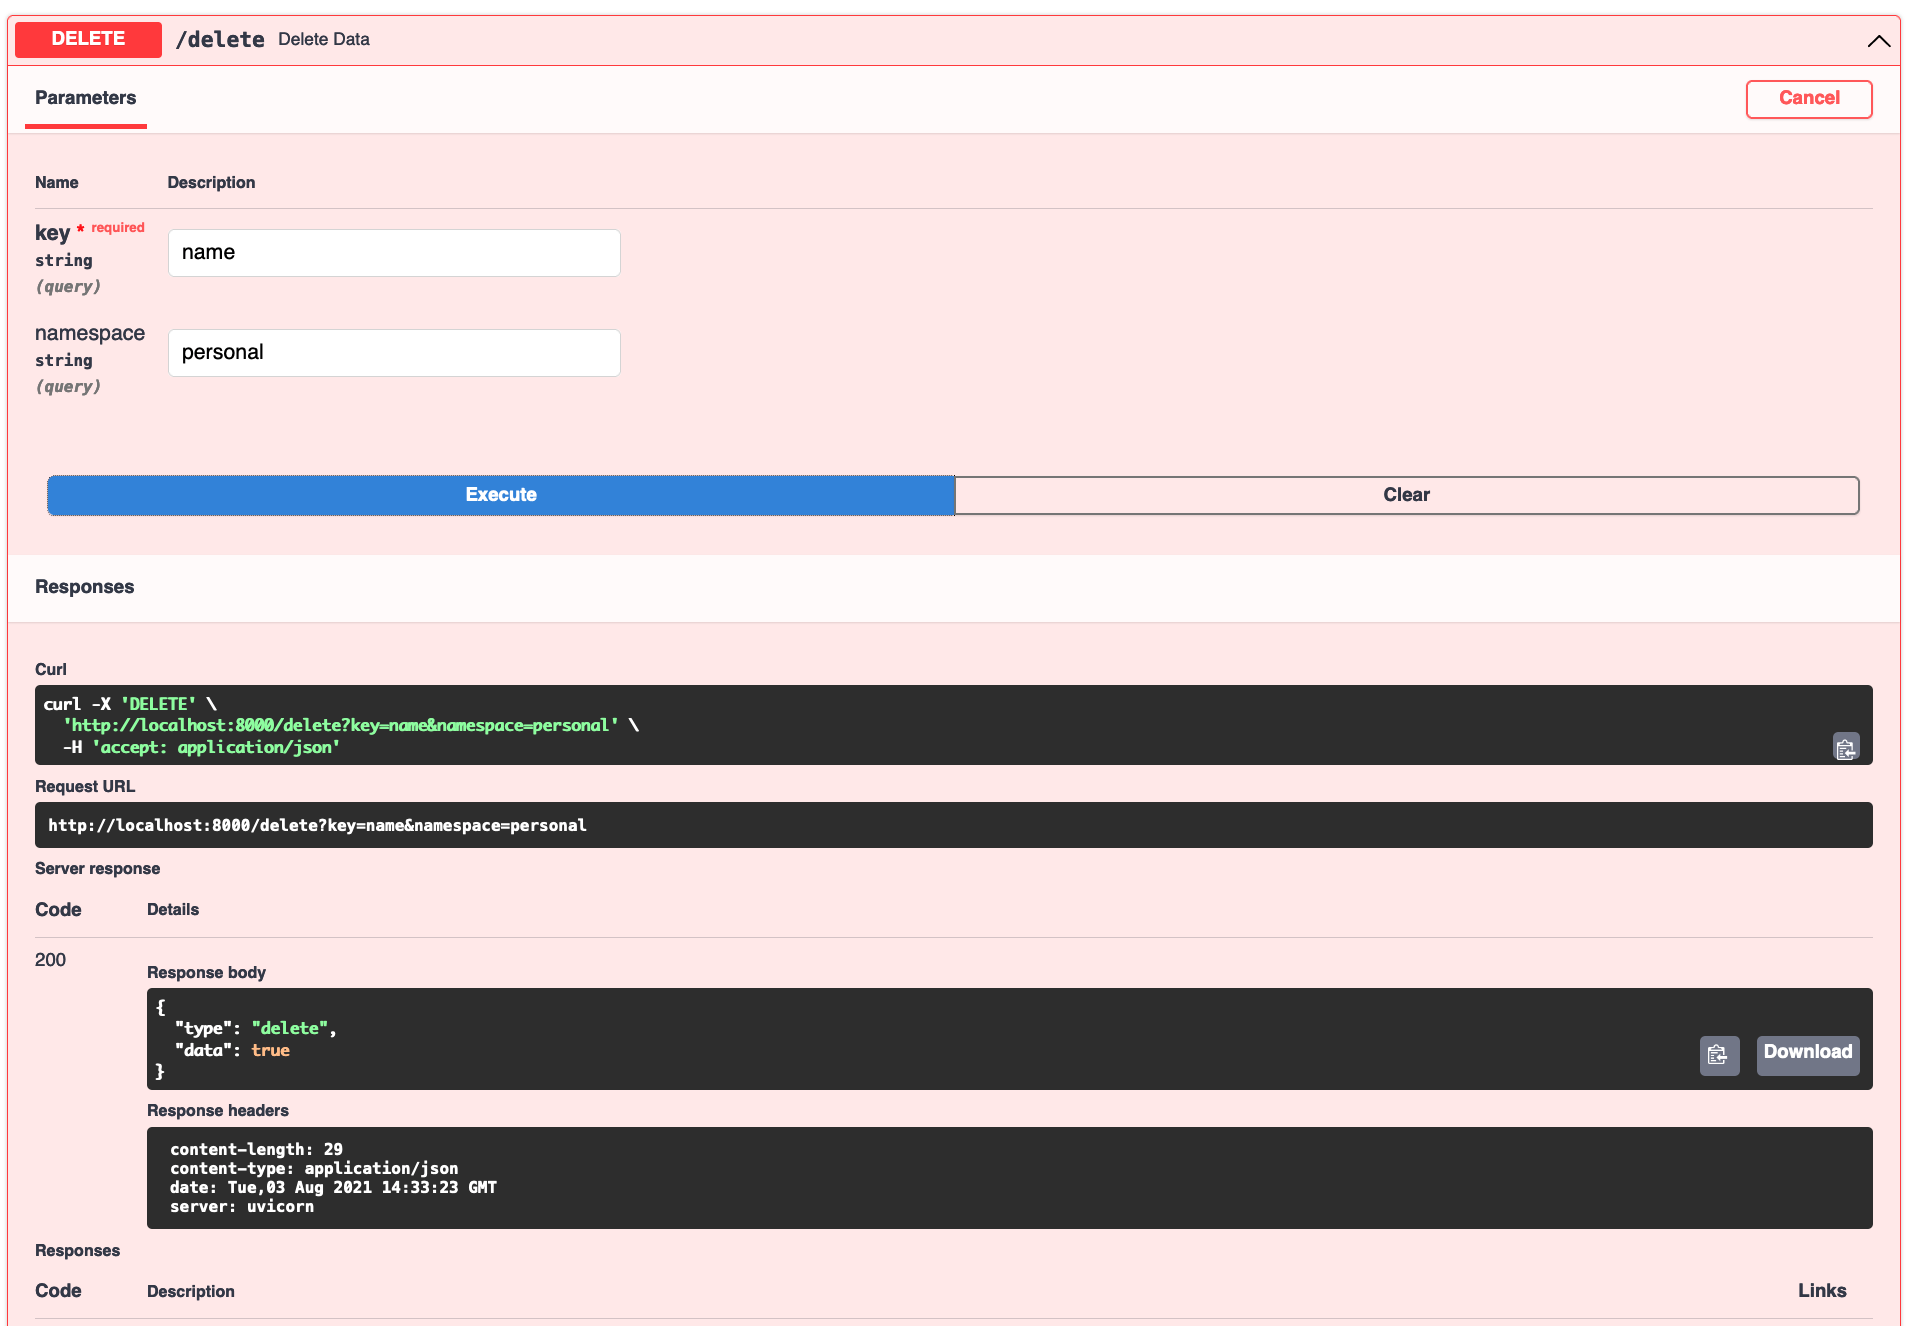Screen dimensions: 1908x1326
Task: Click the namespace parameter name
Action: coord(90,333)
